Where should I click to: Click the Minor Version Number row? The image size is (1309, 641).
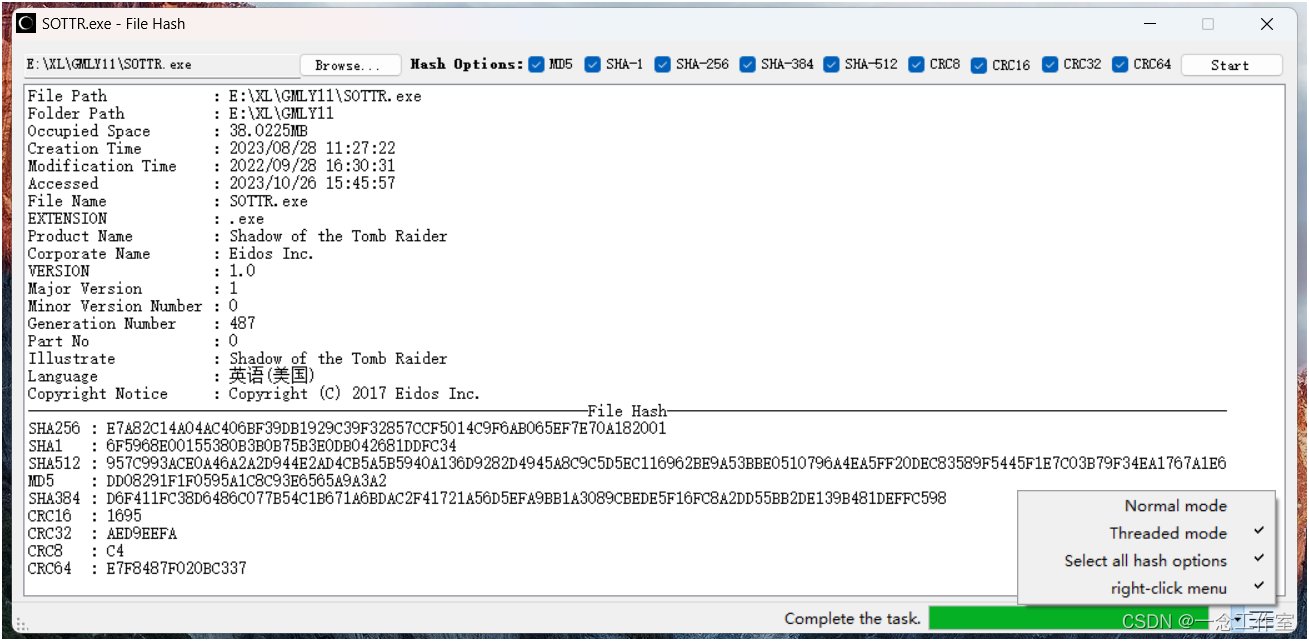tap(133, 306)
